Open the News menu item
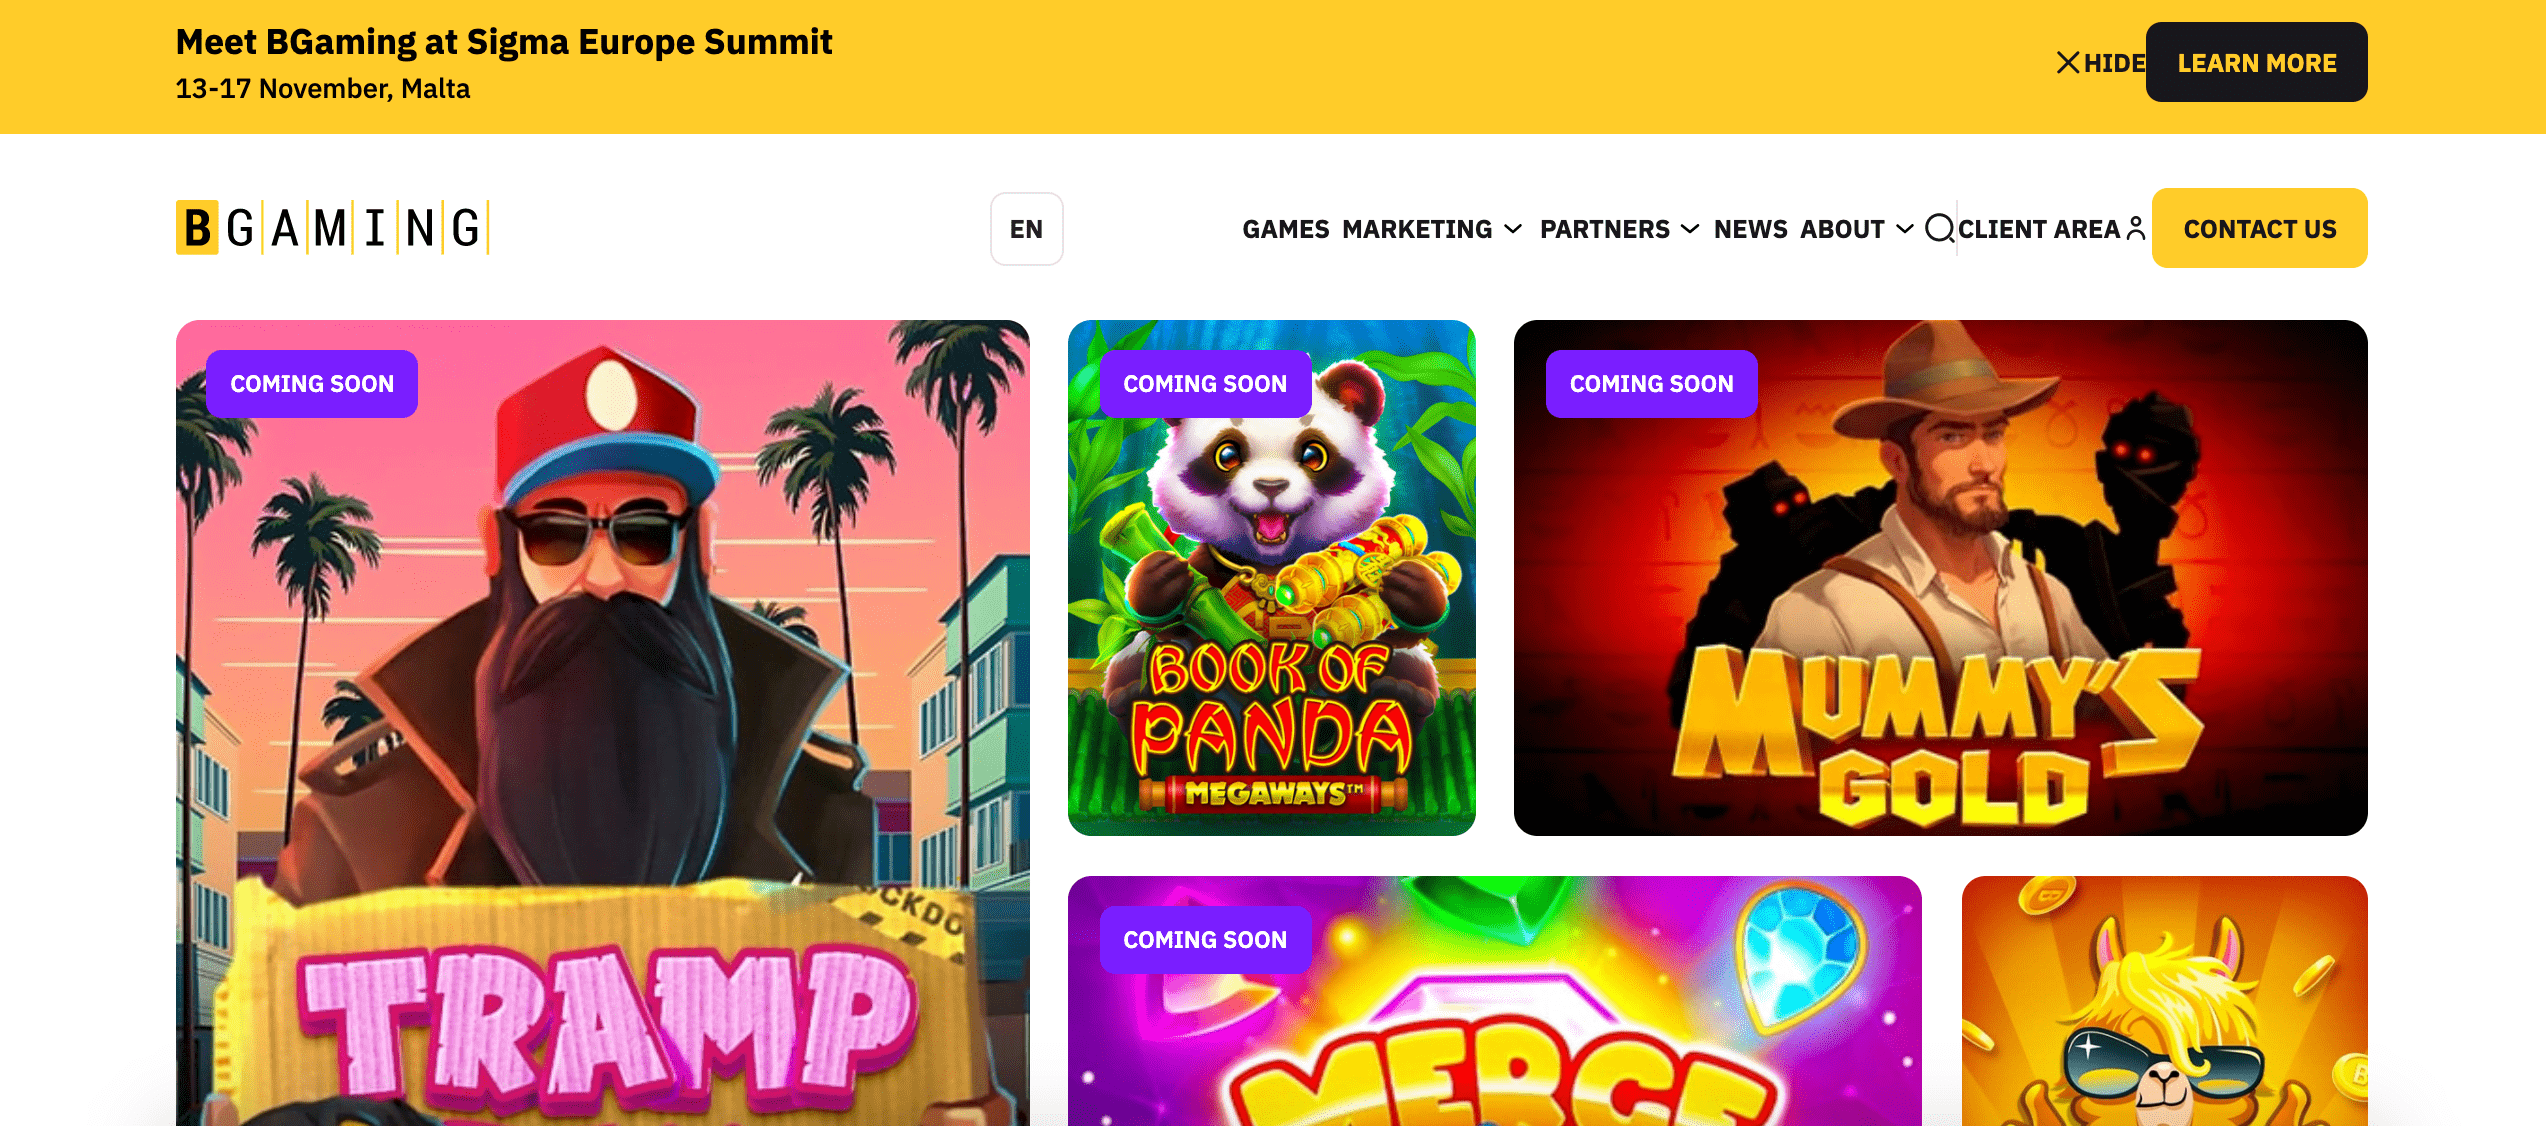This screenshot has width=2546, height=1126. point(1750,229)
